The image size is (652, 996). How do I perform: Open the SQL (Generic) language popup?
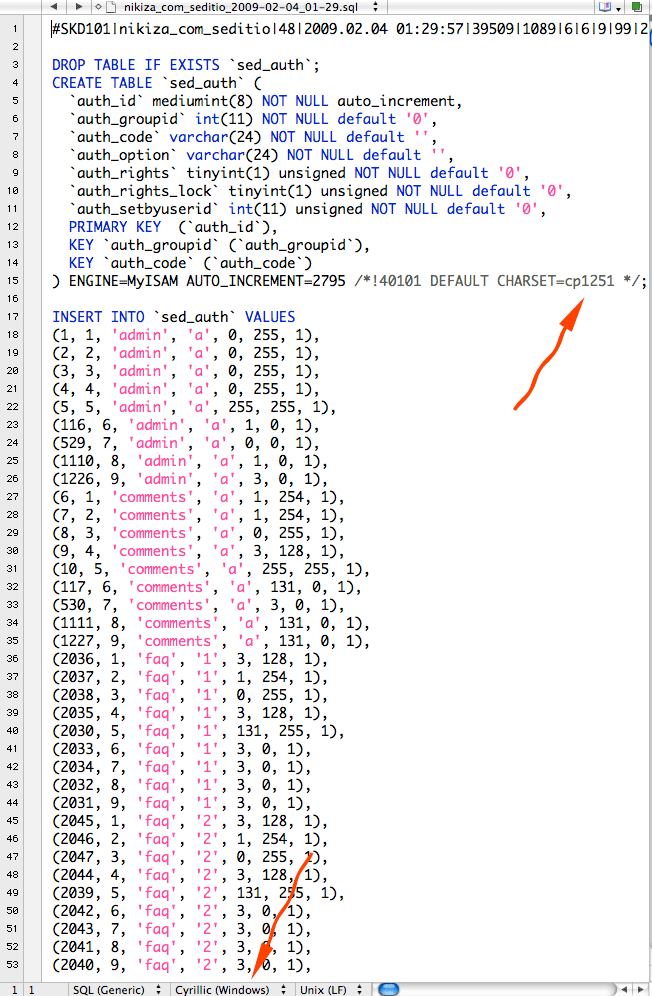(x=116, y=989)
